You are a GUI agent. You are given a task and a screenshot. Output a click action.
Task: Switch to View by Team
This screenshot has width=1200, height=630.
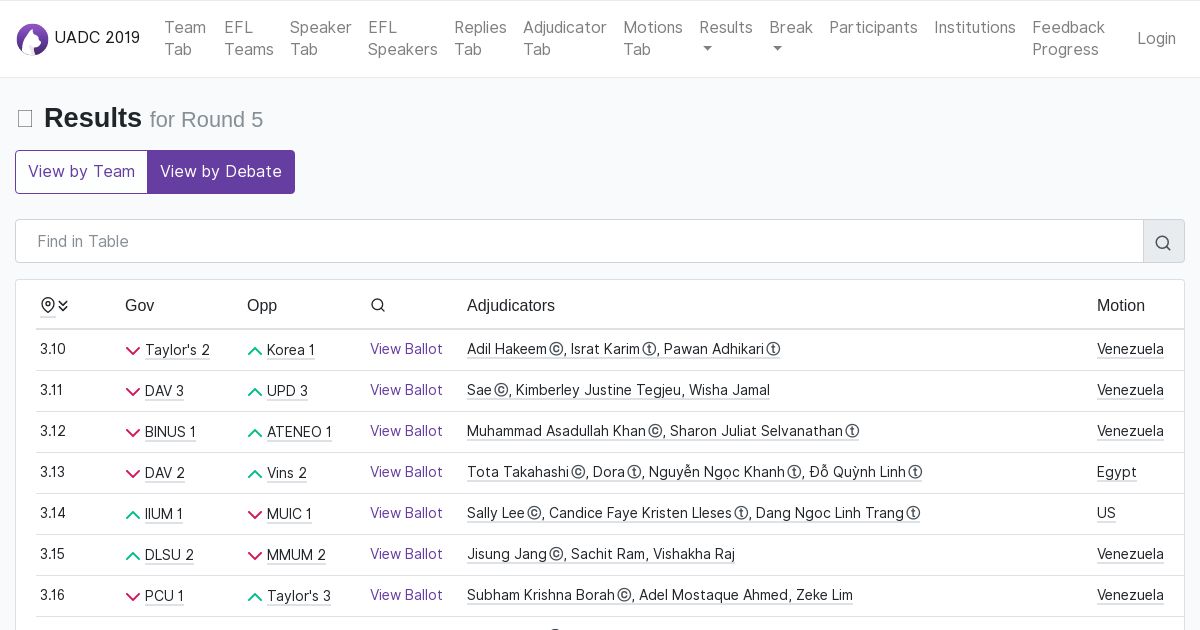[81, 172]
